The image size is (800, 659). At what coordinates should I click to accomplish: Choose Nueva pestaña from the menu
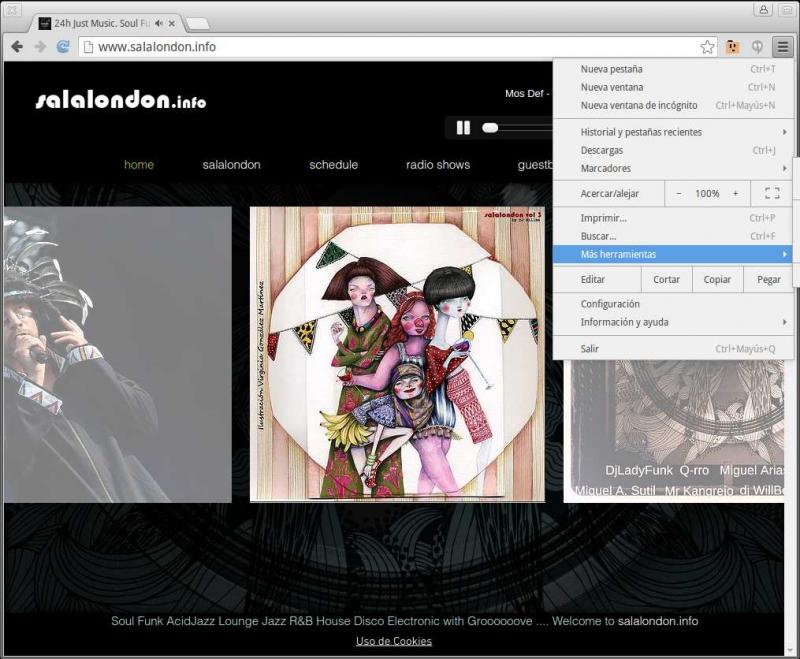click(672, 69)
